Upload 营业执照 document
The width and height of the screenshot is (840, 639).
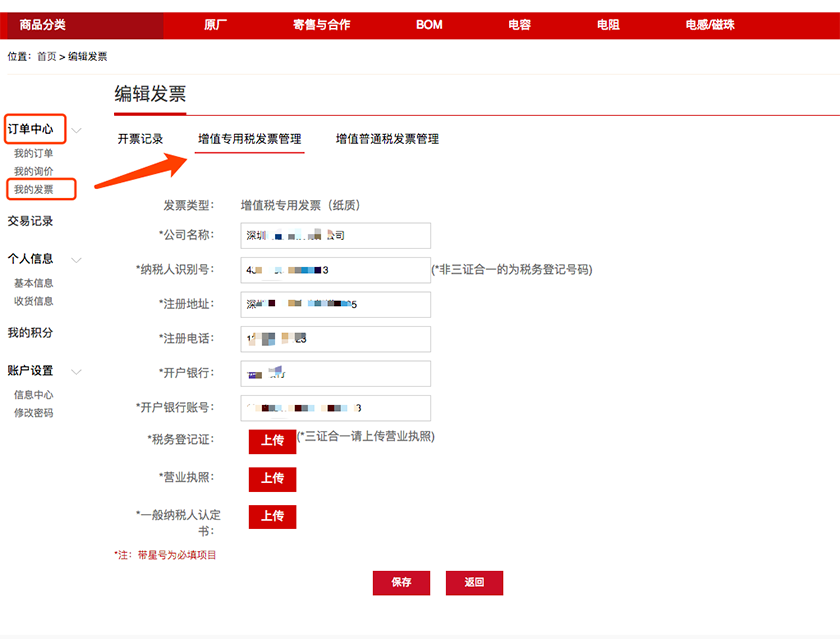(x=272, y=479)
